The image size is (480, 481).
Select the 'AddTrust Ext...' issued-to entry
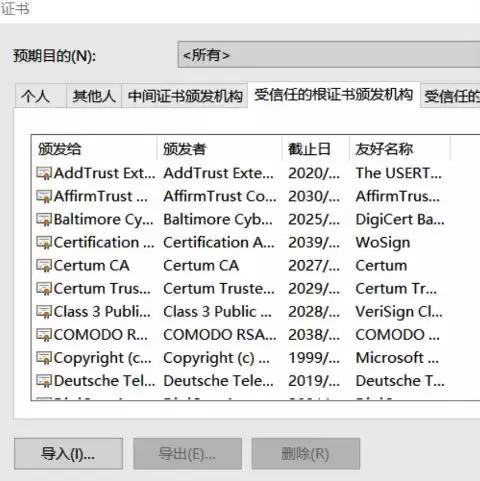(x=104, y=173)
